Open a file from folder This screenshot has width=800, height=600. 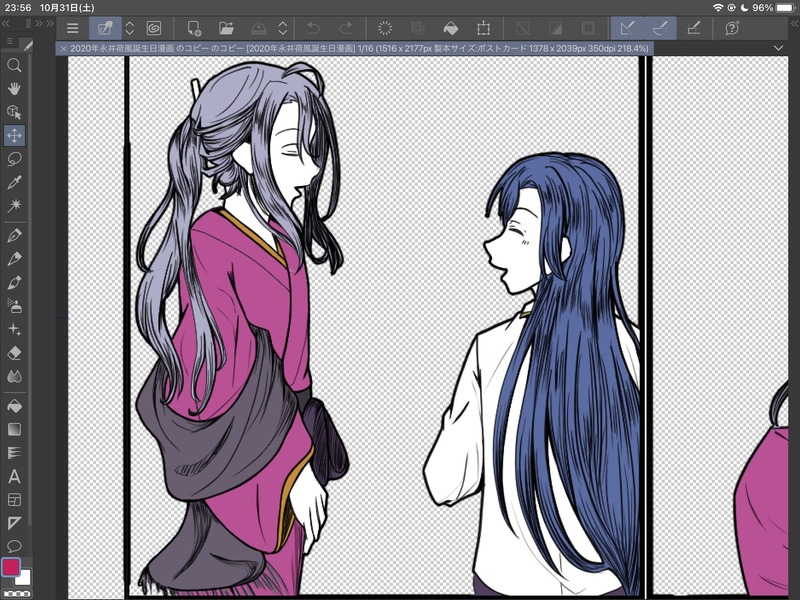point(226,28)
